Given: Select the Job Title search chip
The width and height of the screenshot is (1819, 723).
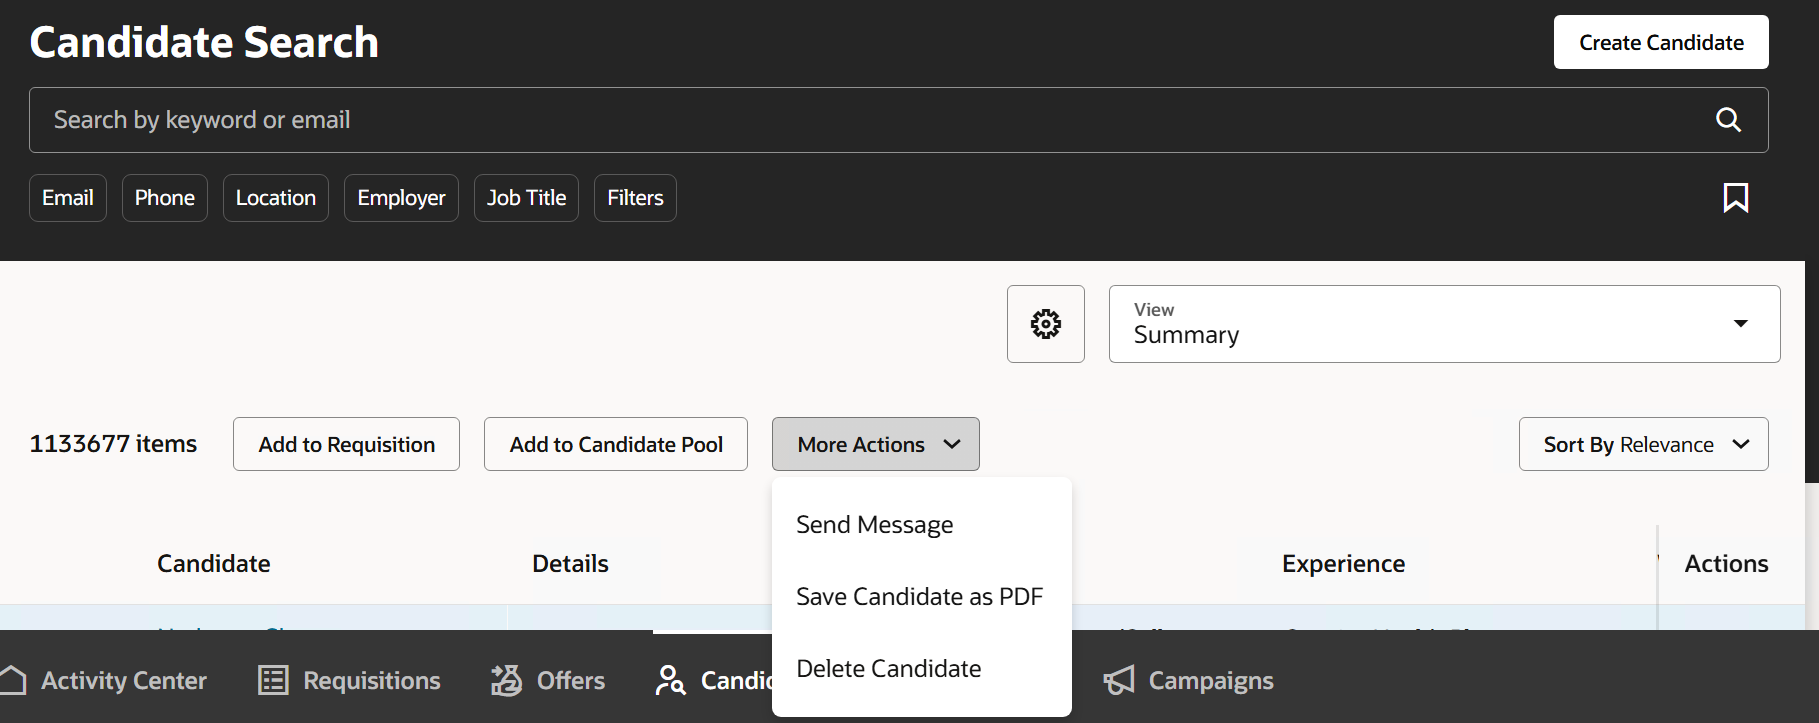Looking at the screenshot, I should tap(526, 198).
